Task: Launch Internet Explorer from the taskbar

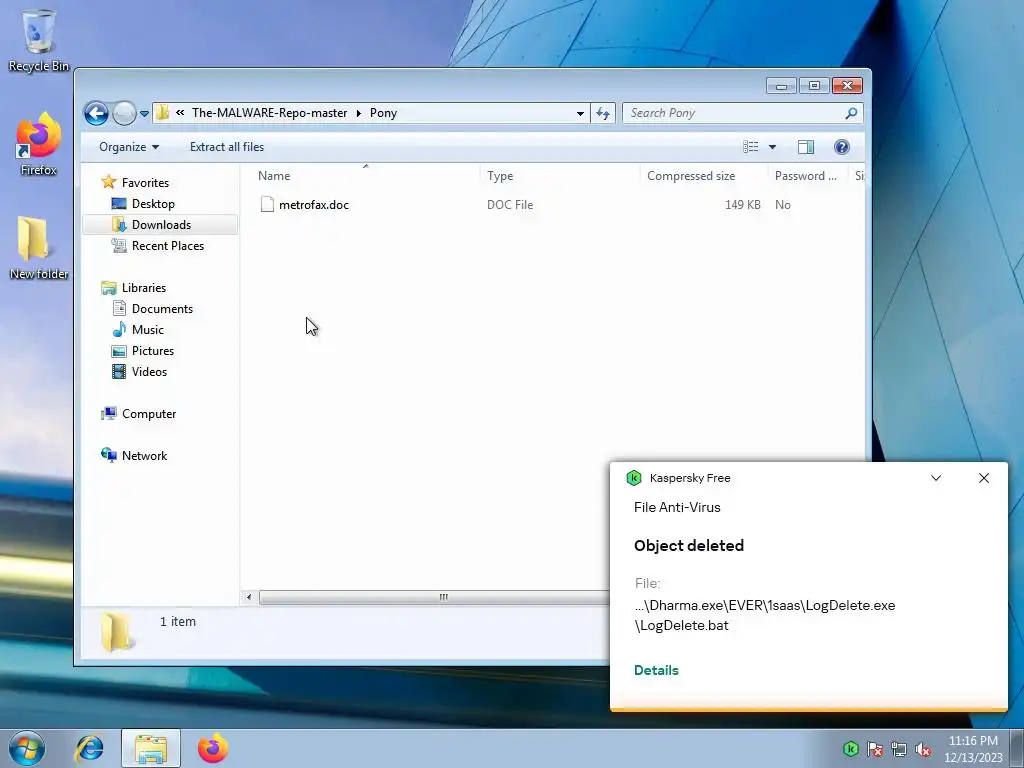Action: (x=89, y=748)
